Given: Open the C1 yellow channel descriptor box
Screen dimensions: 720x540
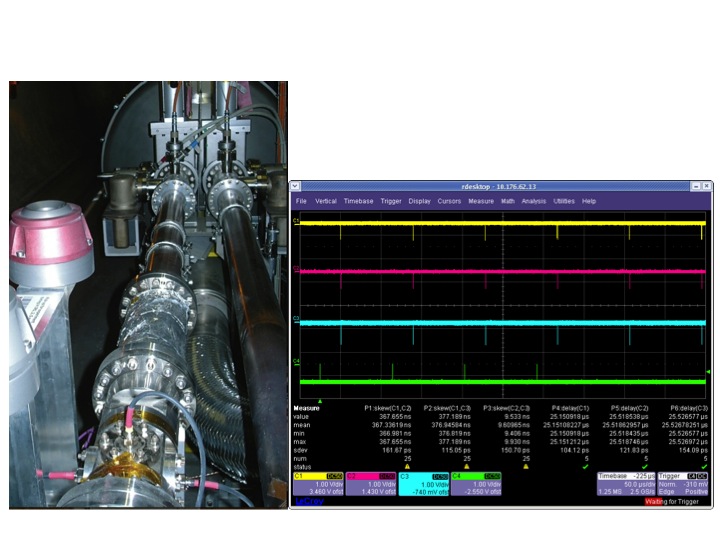Looking at the screenshot, I should point(318,484).
